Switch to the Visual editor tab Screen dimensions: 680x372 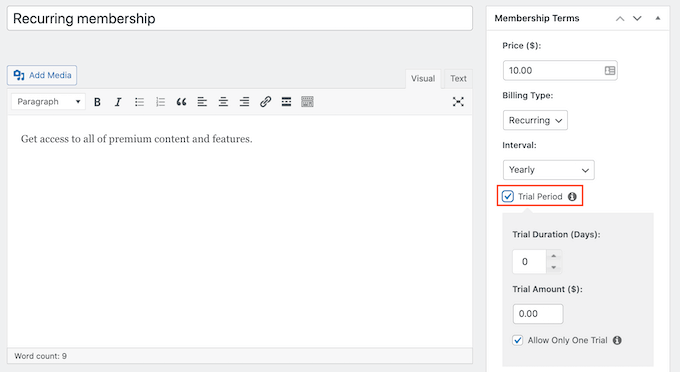(x=423, y=78)
